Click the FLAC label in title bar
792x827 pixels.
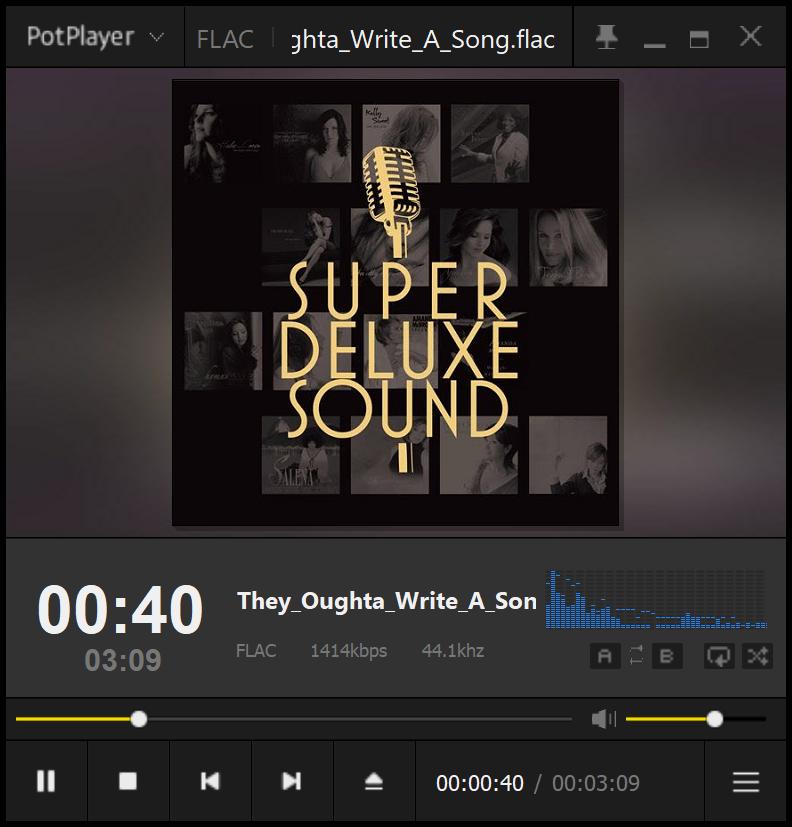click(x=225, y=40)
